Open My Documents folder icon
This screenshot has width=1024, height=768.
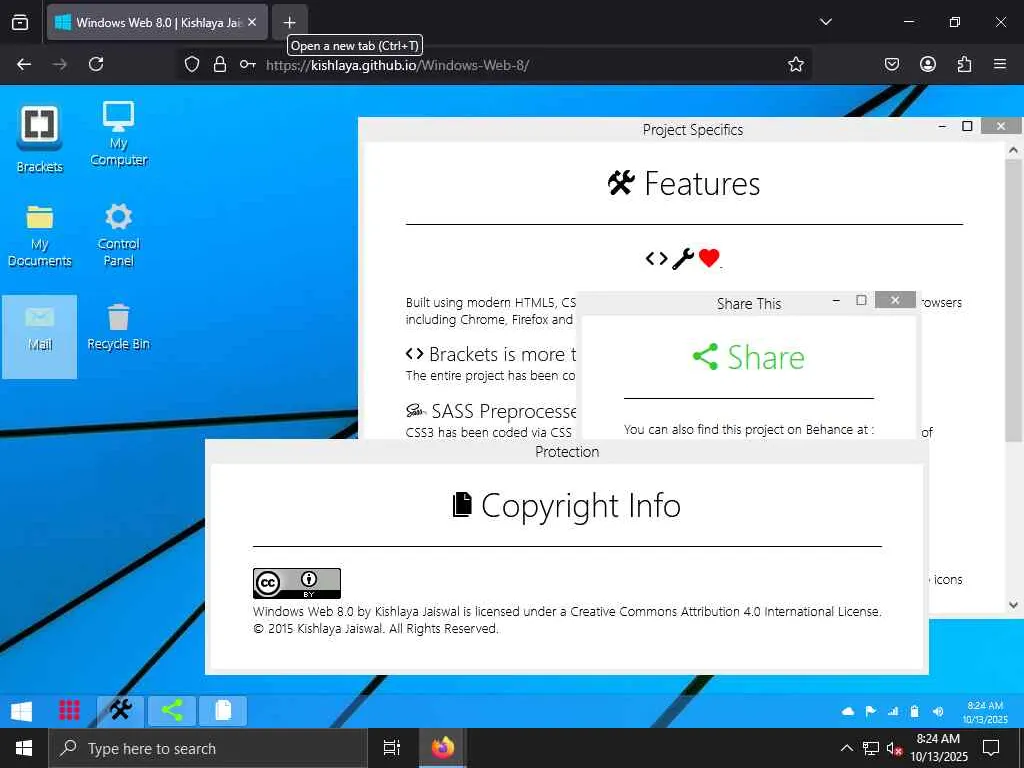click(x=39, y=235)
